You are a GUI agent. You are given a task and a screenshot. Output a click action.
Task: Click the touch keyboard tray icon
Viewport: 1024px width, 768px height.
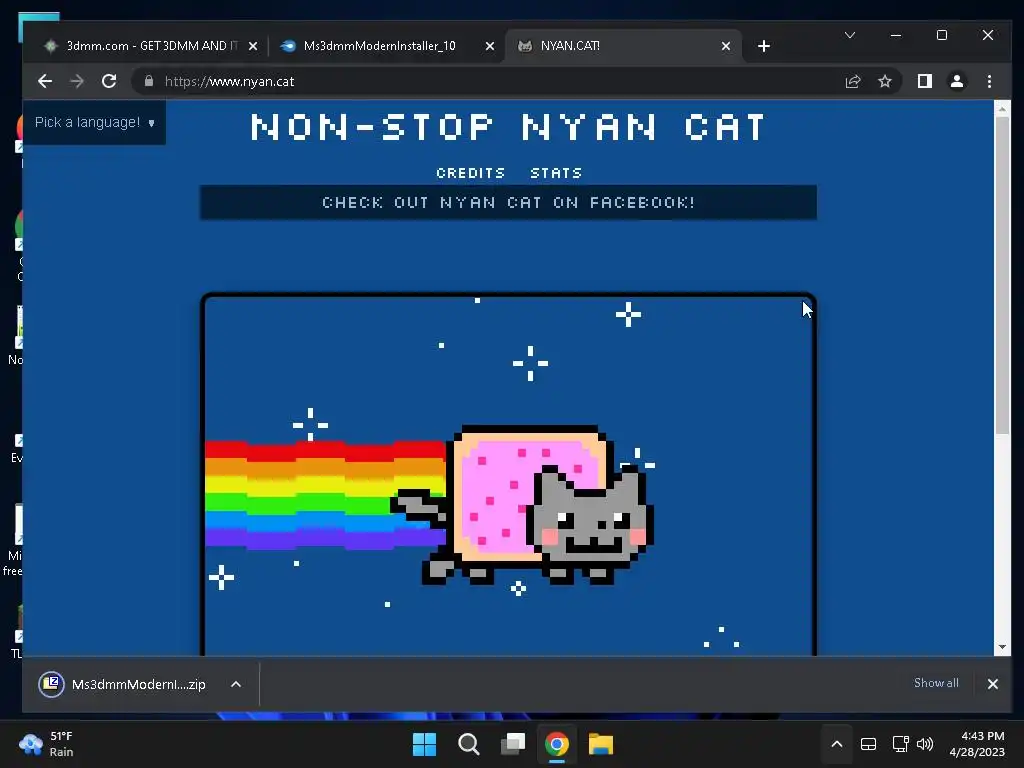point(868,744)
